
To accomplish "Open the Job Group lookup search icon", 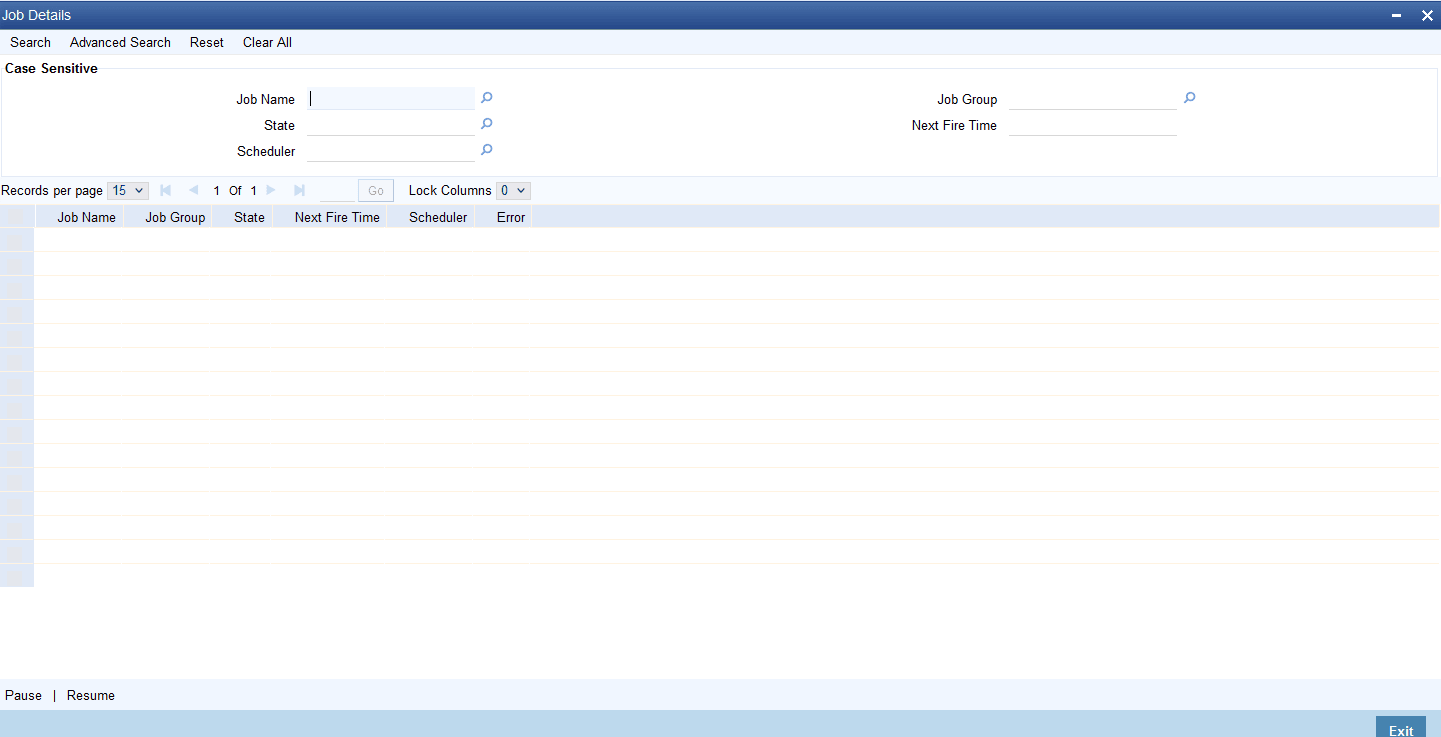I will [1190, 98].
